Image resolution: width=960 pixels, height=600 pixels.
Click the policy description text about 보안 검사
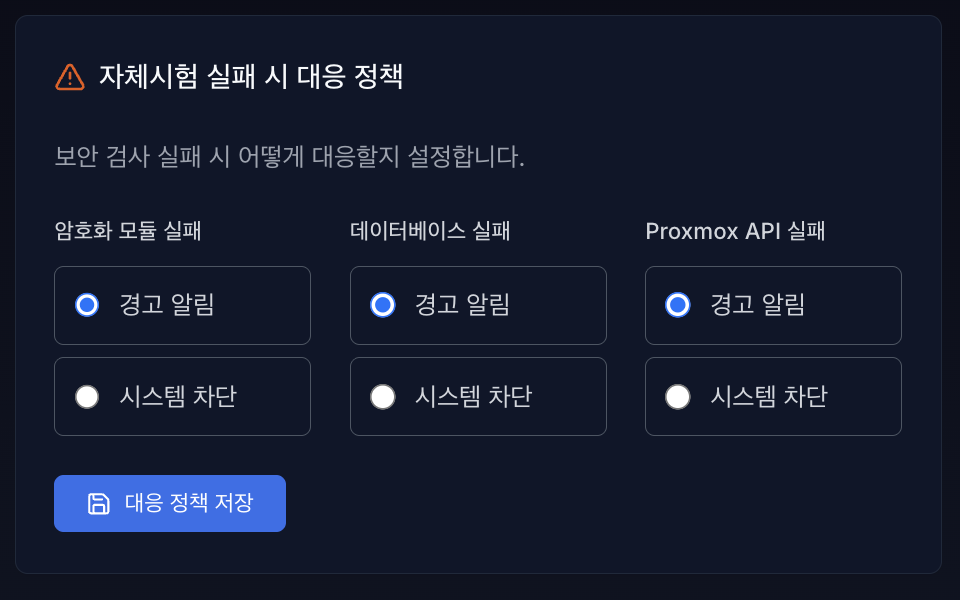pos(291,154)
